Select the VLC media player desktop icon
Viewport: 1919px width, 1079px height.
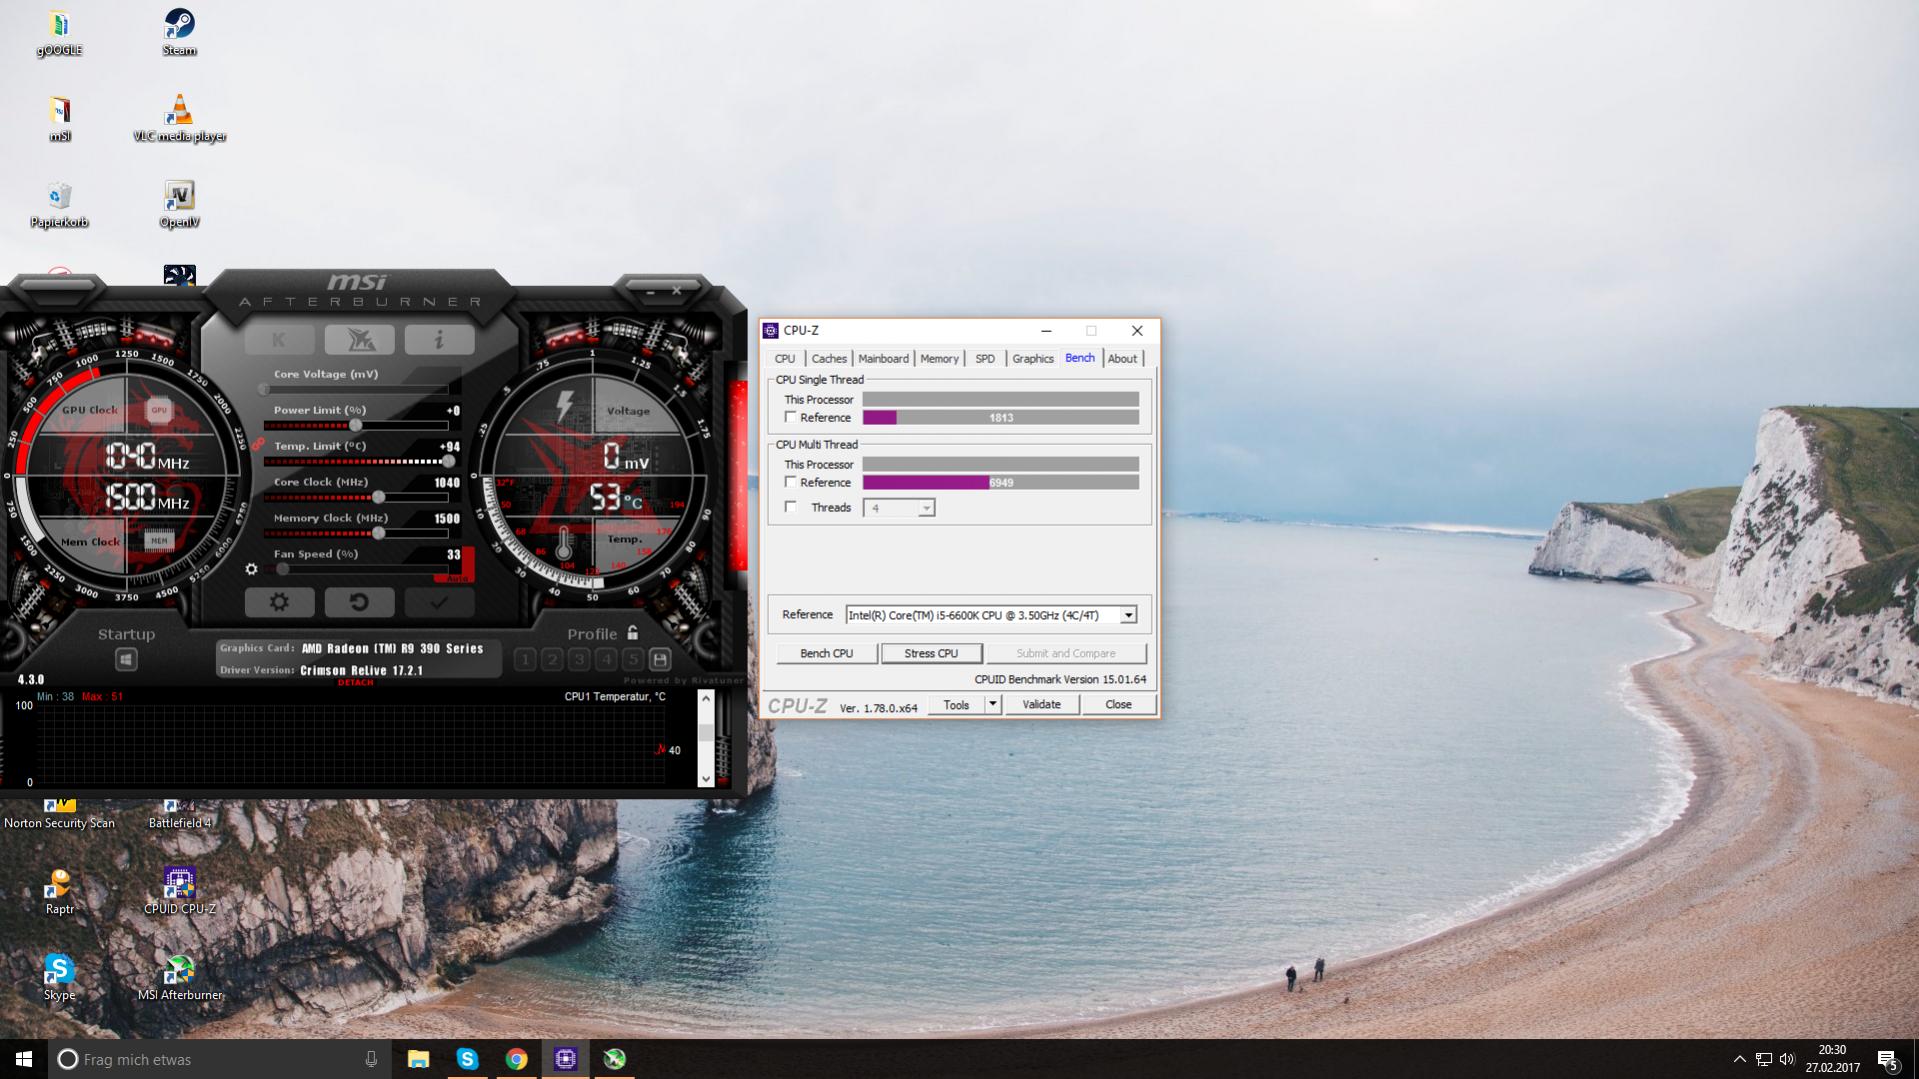coord(180,118)
